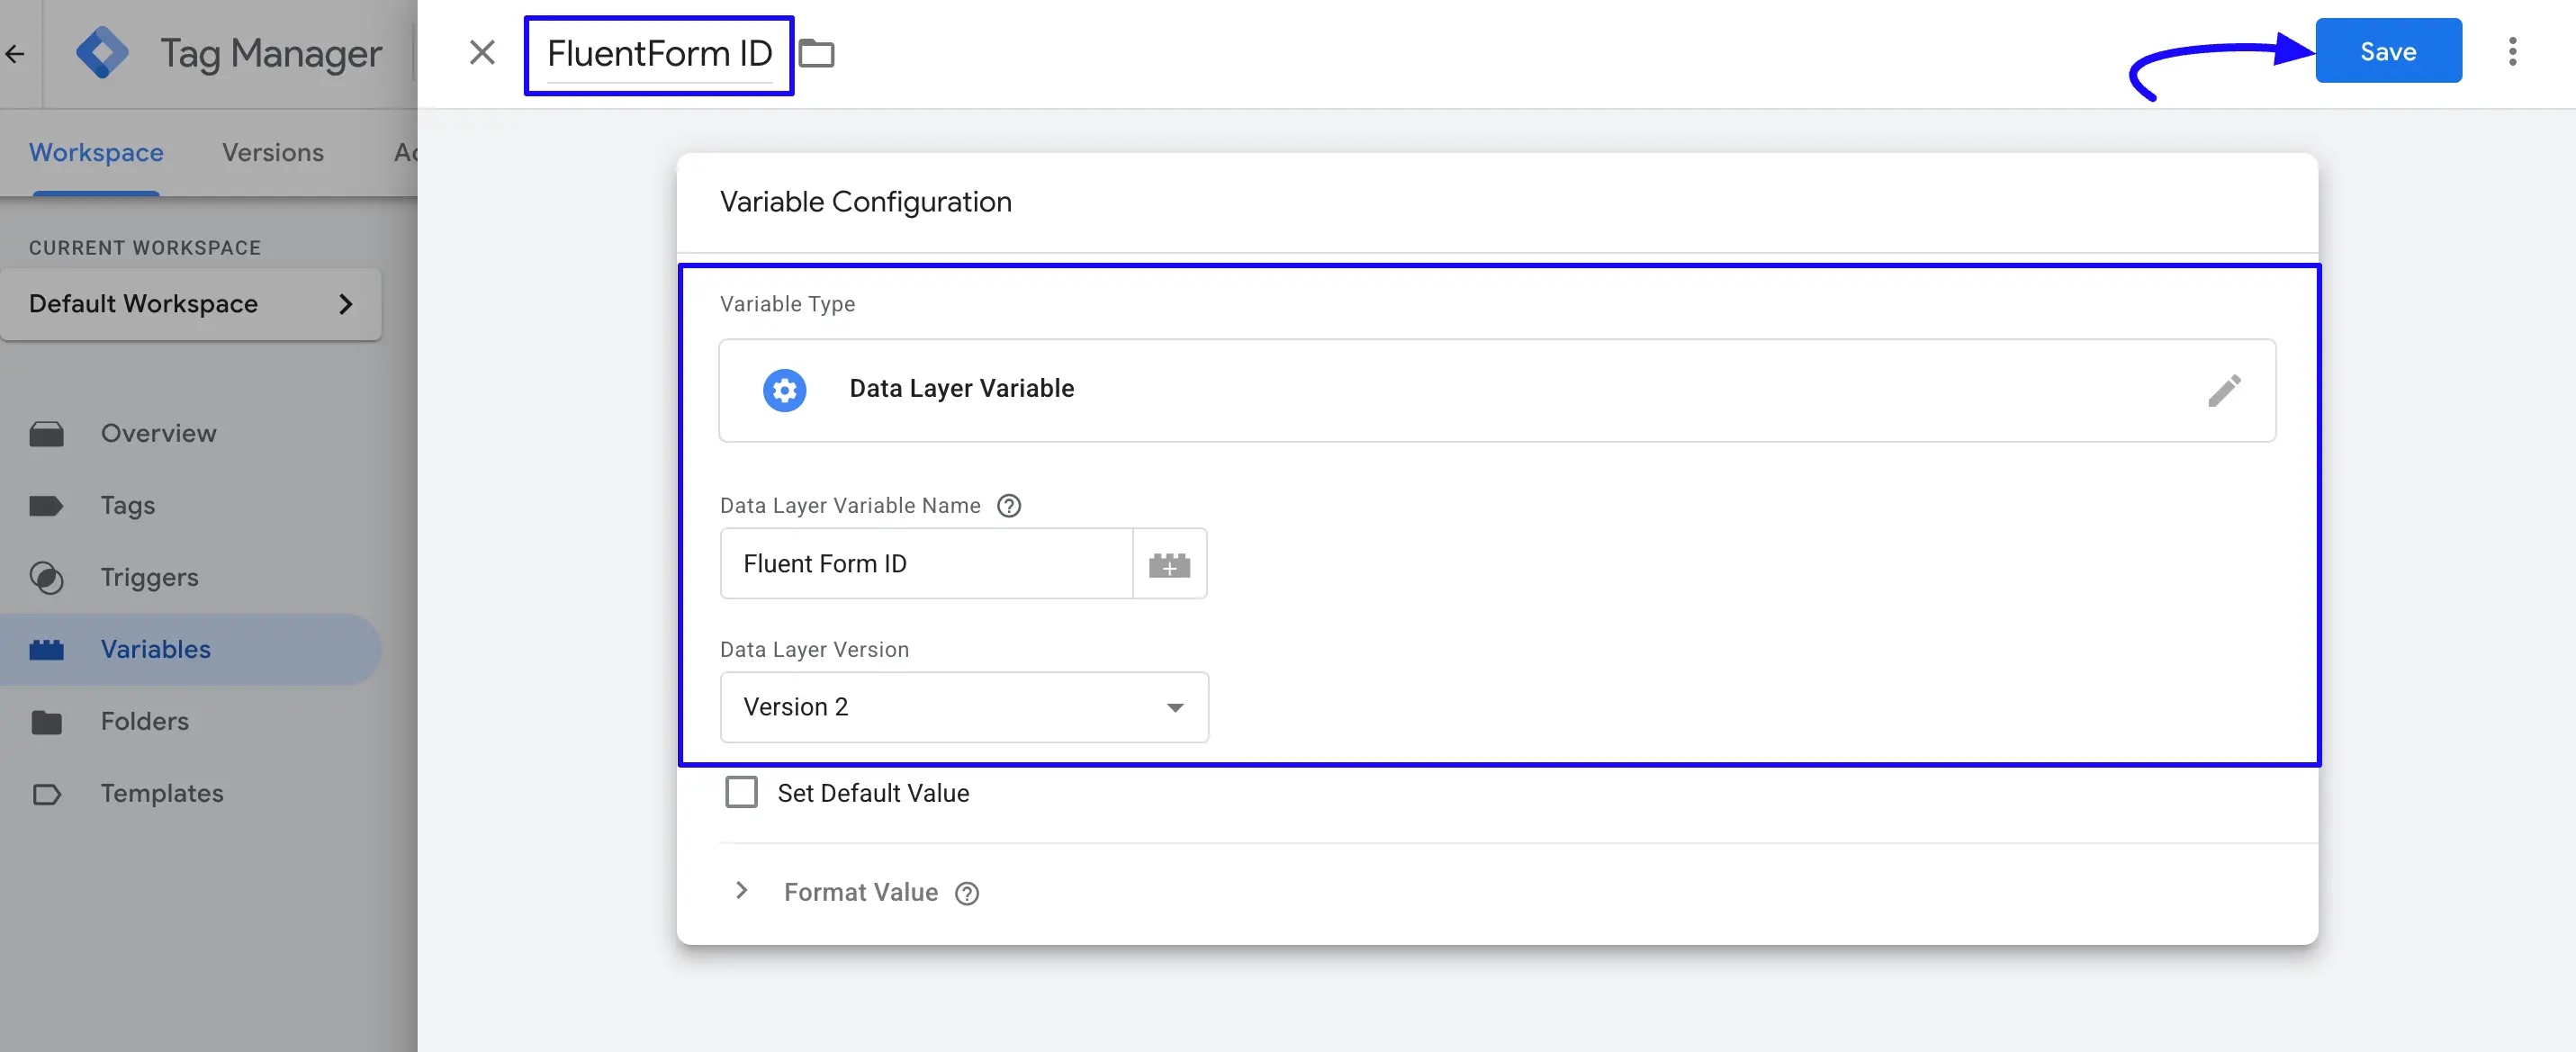Go to Tags section
2576x1052 pixels.
pos(127,505)
